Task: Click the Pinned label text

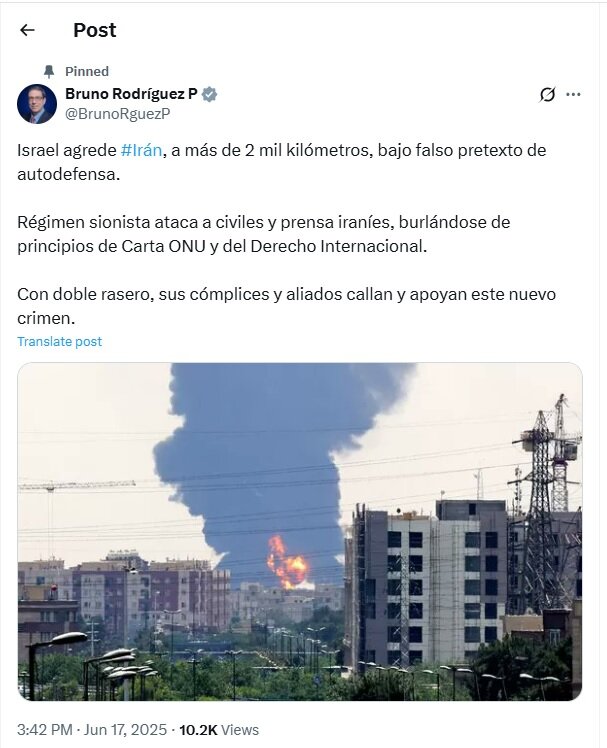Action: tap(87, 72)
